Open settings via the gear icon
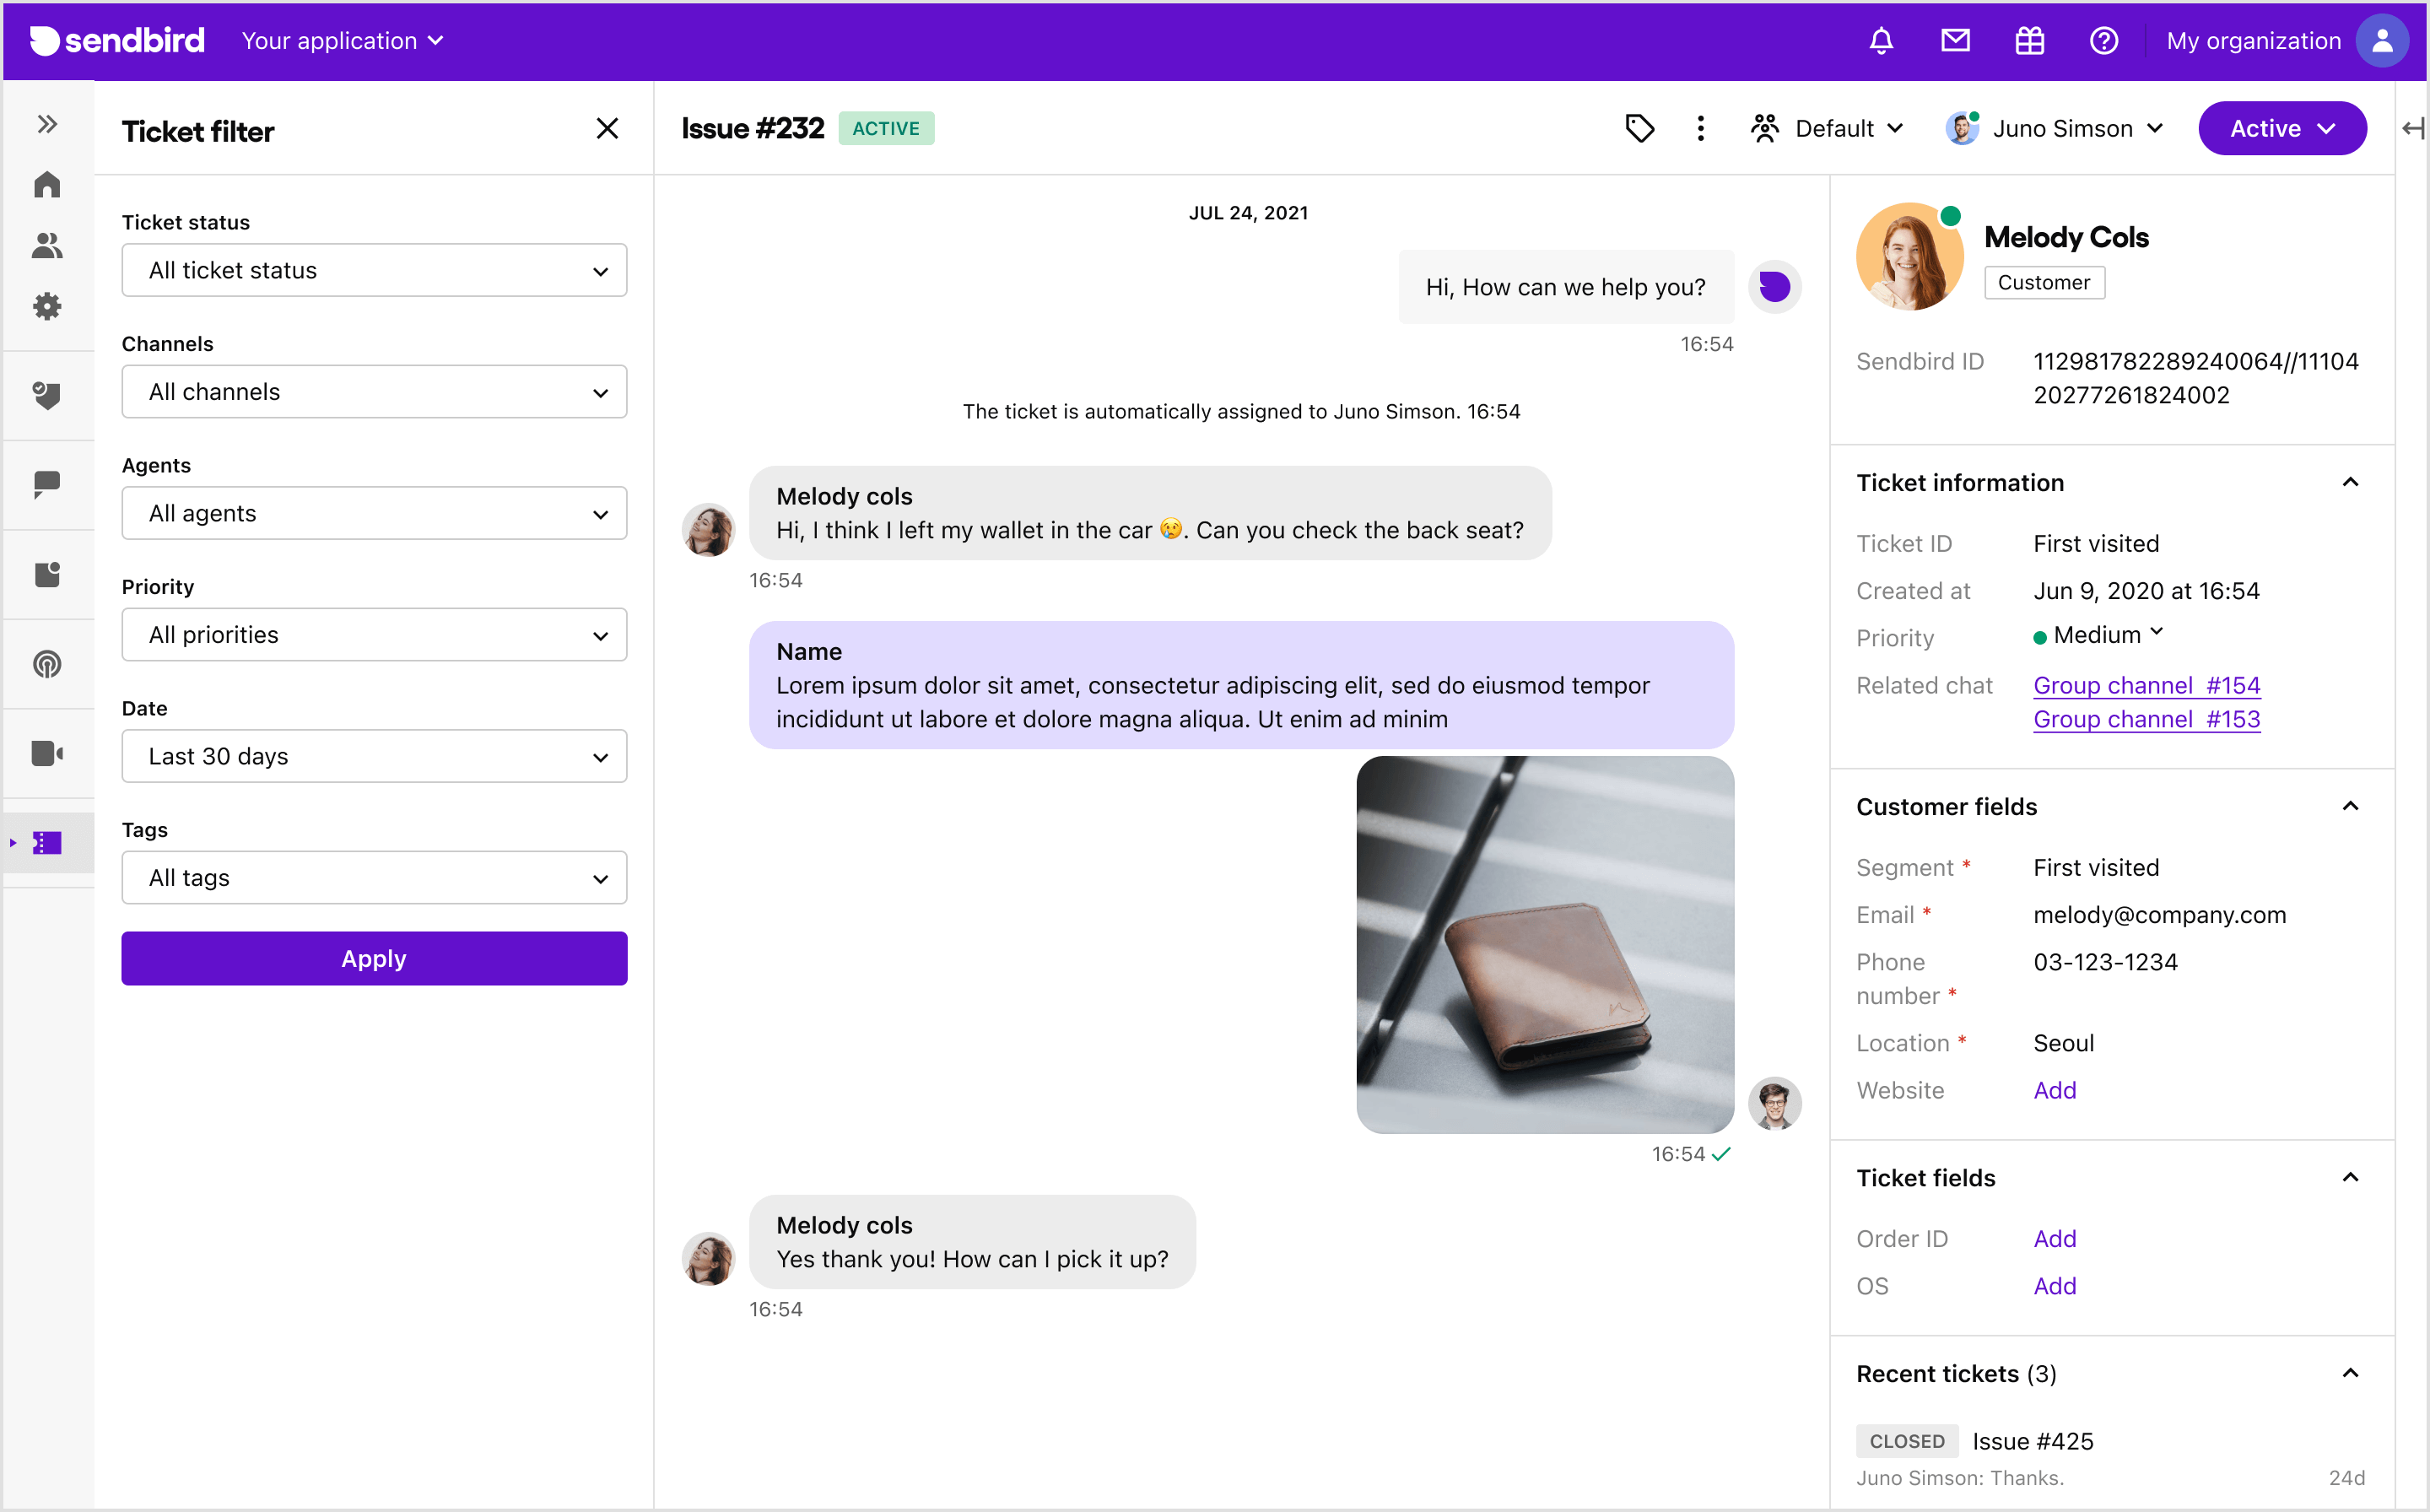 point(47,306)
